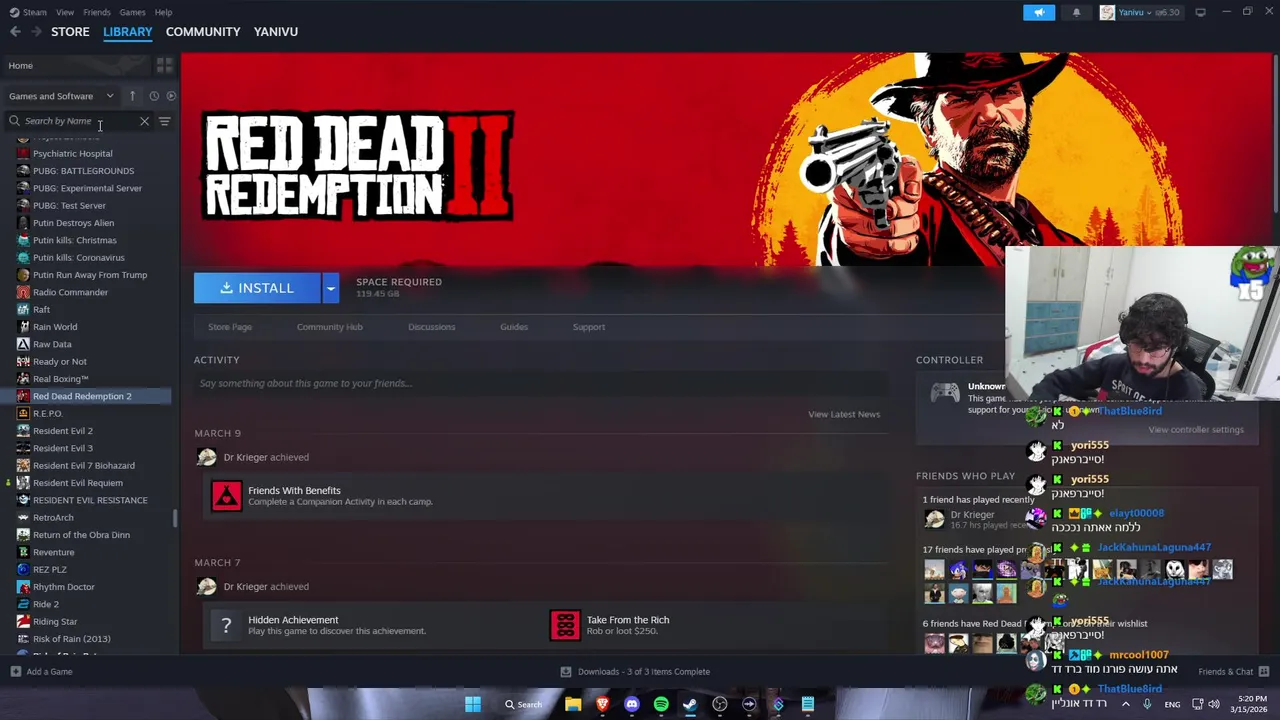Switch to the STORE tab

tap(70, 32)
